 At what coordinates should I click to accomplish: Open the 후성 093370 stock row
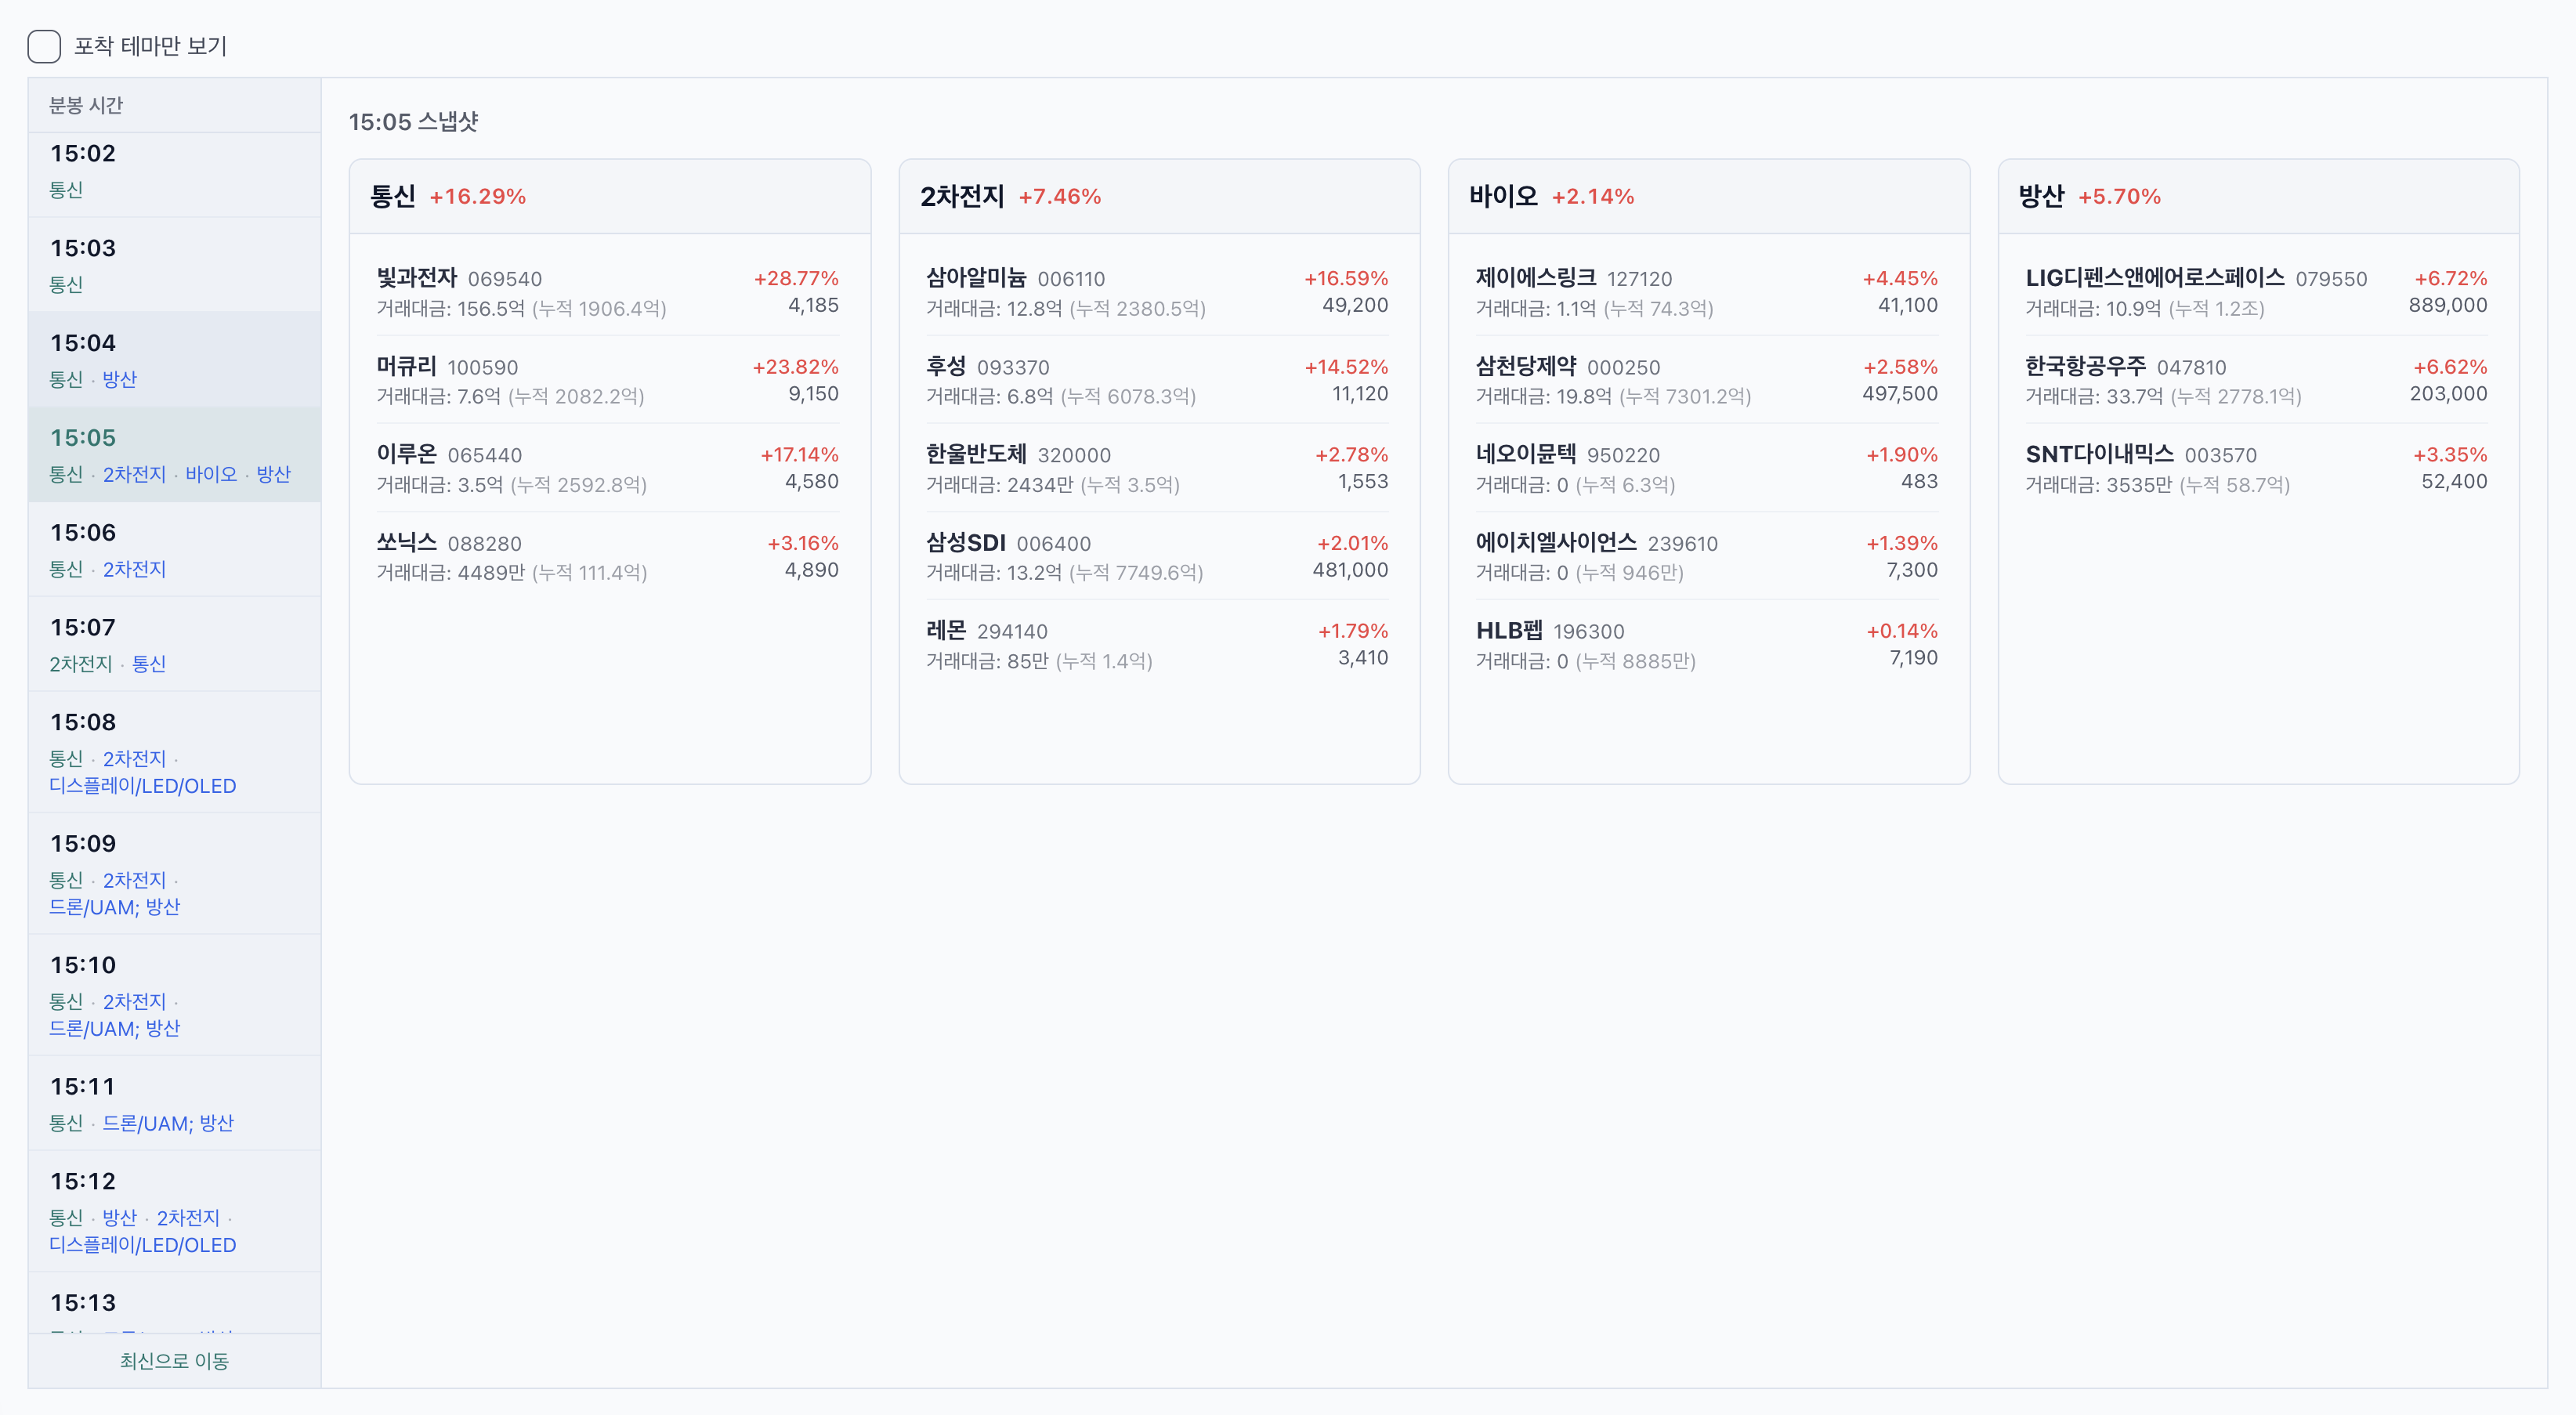pos(1157,380)
